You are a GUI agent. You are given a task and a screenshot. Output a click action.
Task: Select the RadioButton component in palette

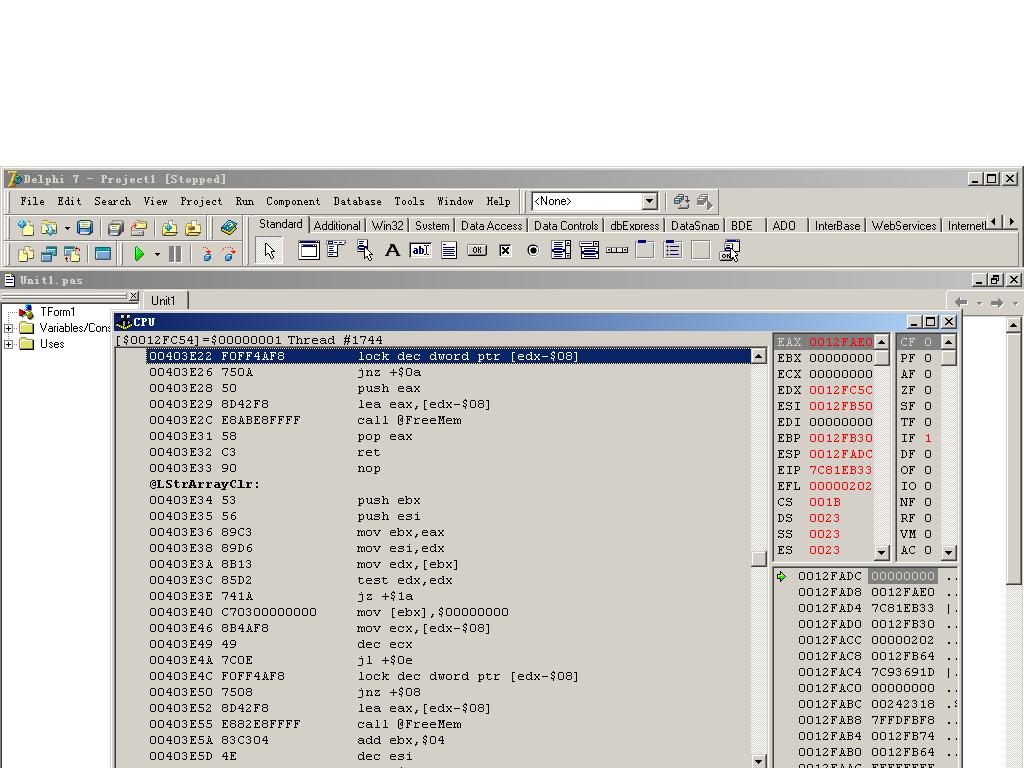click(x=533, y=250)
